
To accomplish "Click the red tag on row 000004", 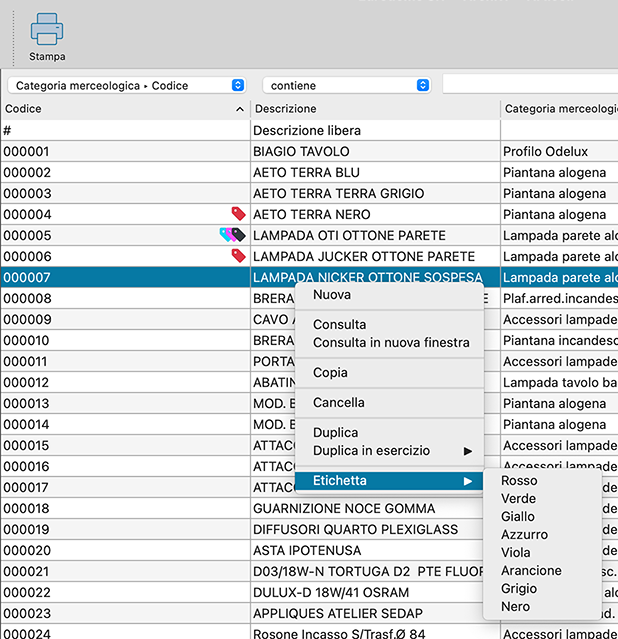I will [x=238, y=214].
